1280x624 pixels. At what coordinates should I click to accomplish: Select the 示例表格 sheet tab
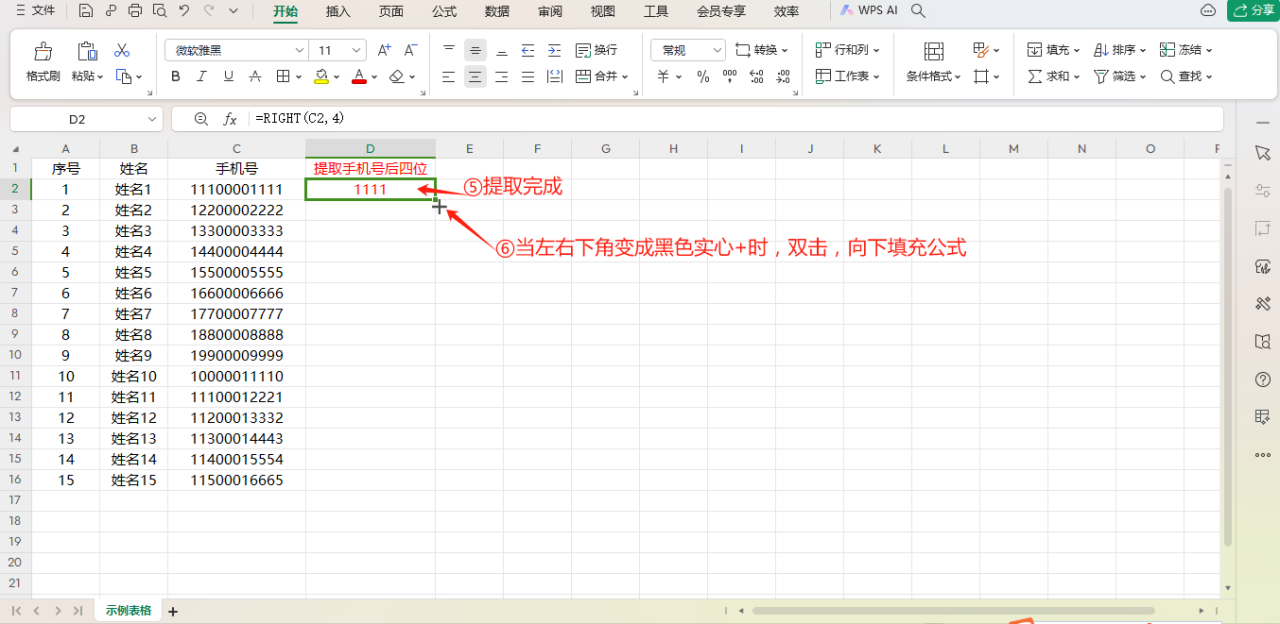pos(128,610)
